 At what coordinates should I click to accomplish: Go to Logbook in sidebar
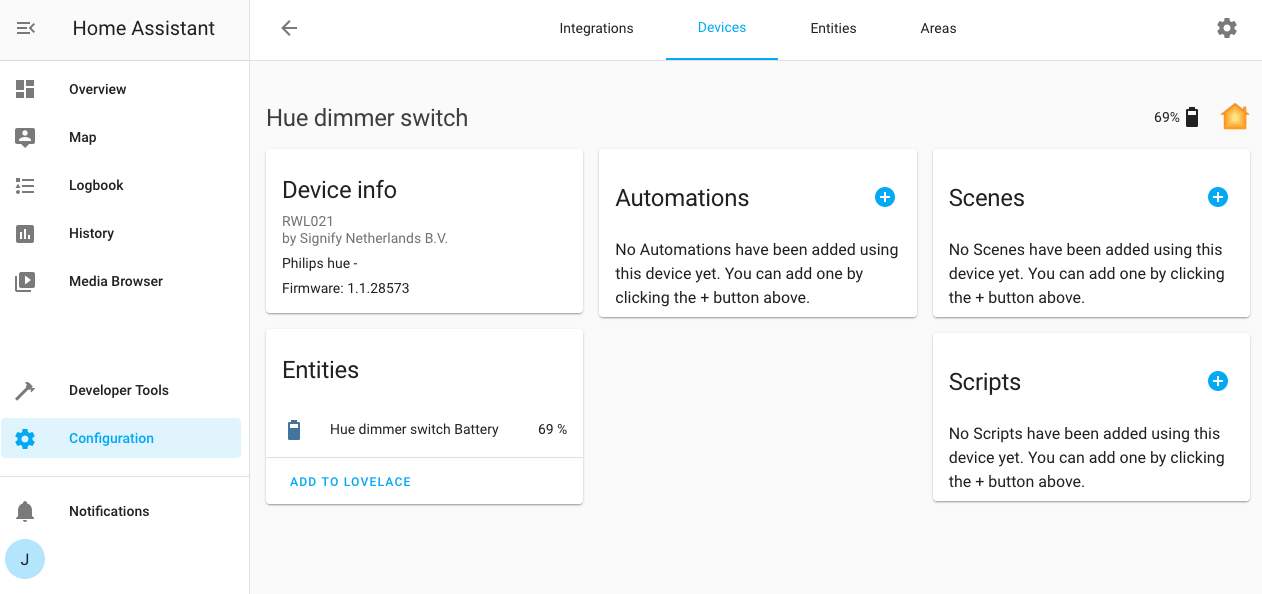(x=96, y=185)
